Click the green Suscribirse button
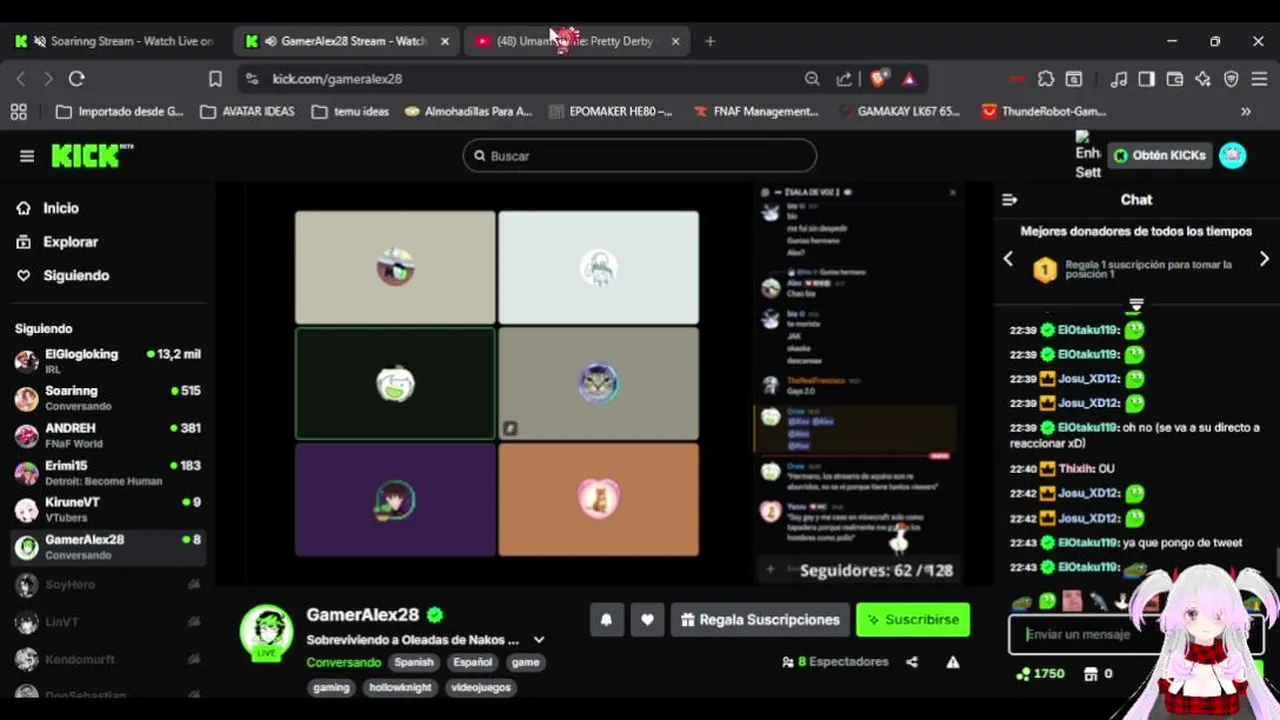Screen dimensions: 1280x720 913,620
